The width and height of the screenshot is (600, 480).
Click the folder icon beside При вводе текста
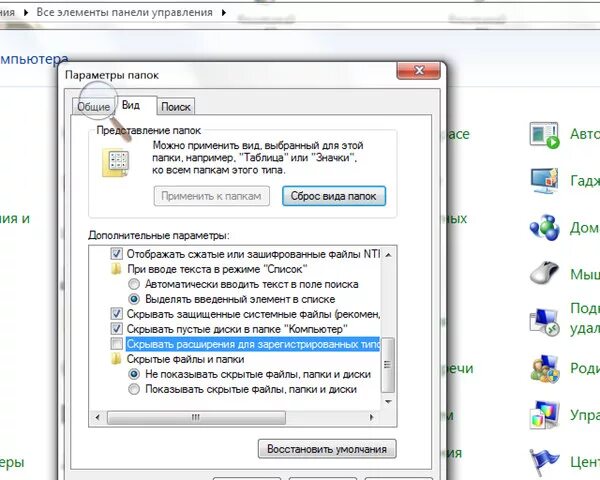116,269
